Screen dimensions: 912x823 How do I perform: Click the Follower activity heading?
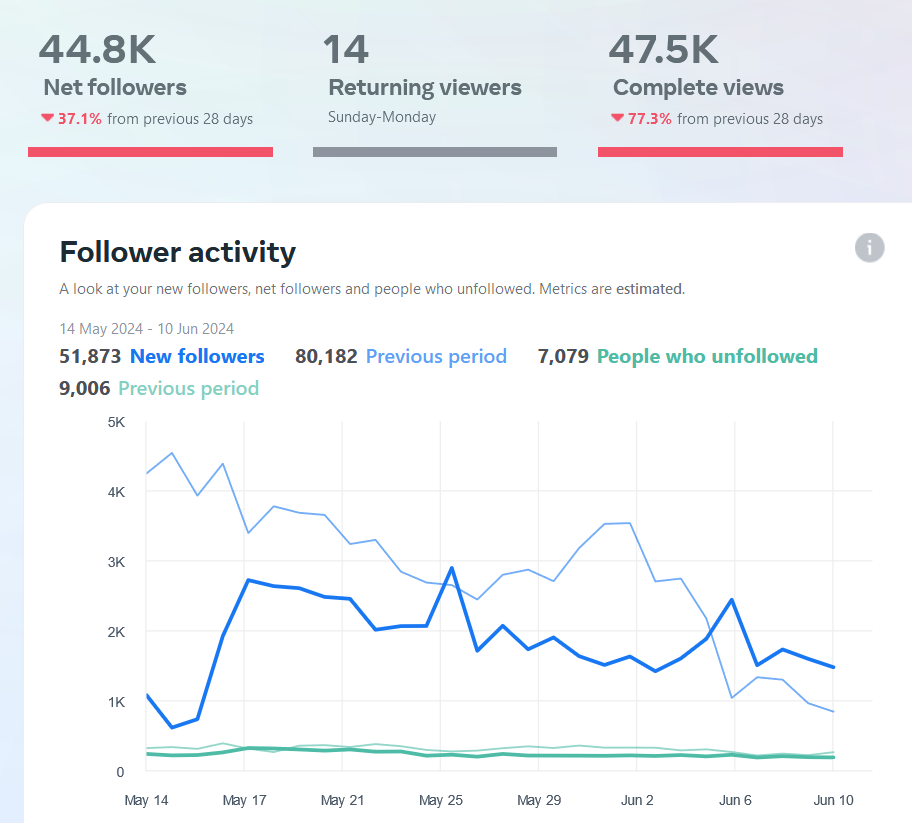(178, 251)
